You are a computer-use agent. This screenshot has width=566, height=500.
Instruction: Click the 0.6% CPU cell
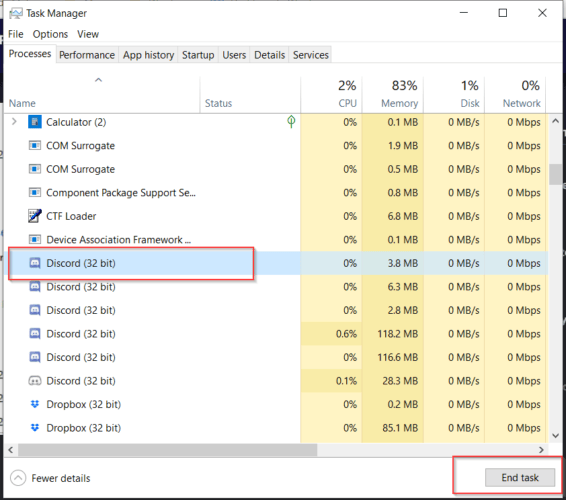[331, 334]
